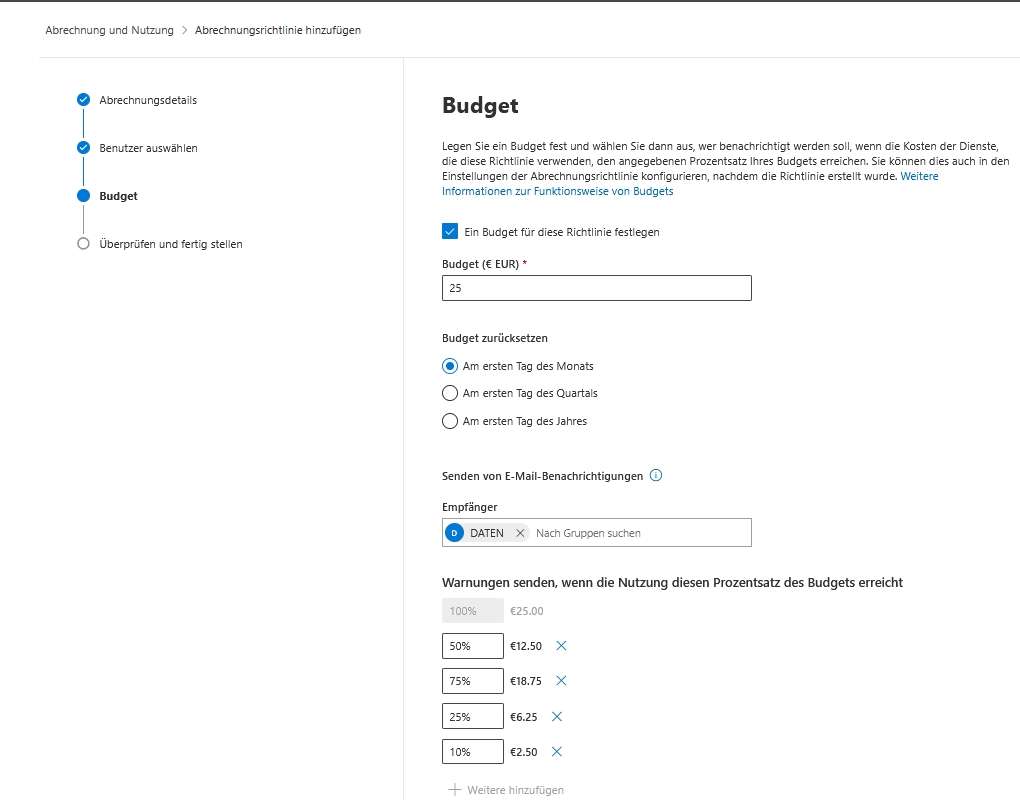Select Am ersten Tag des Quartals
Screen dimensions: 1020x800
point(450,393)
